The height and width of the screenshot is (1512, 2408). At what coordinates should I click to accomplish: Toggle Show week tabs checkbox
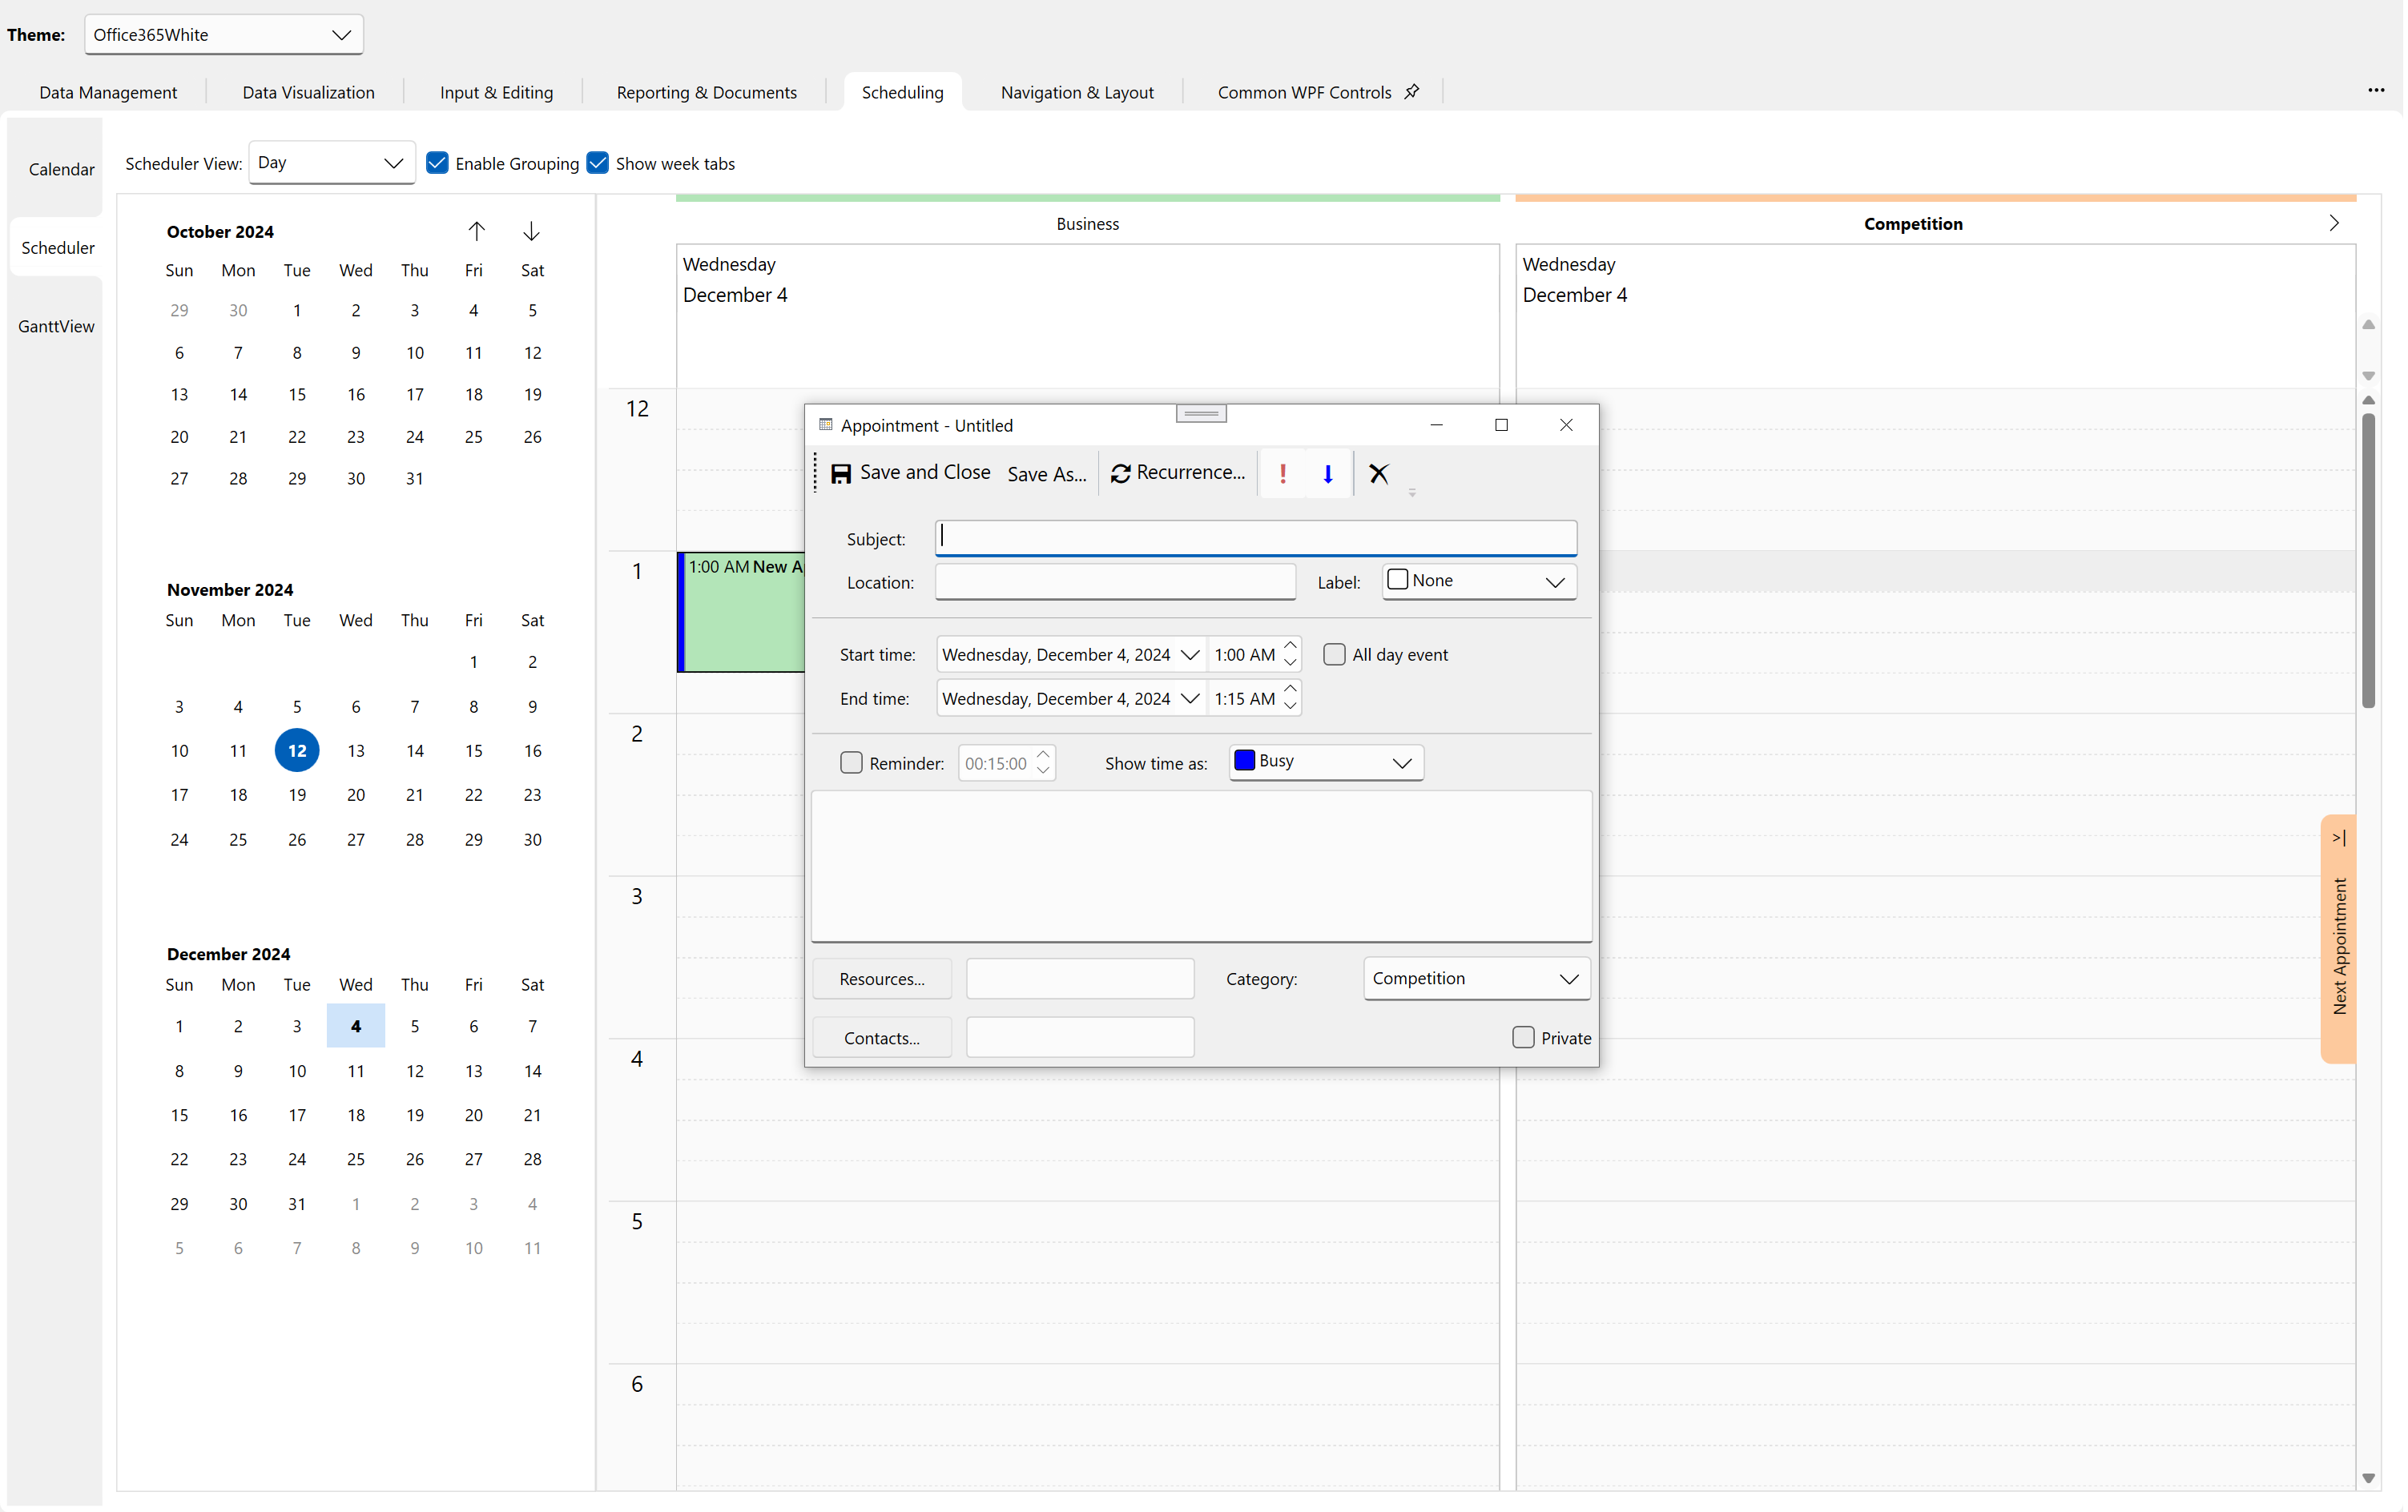pyautogui.click(x=597, y=163)
